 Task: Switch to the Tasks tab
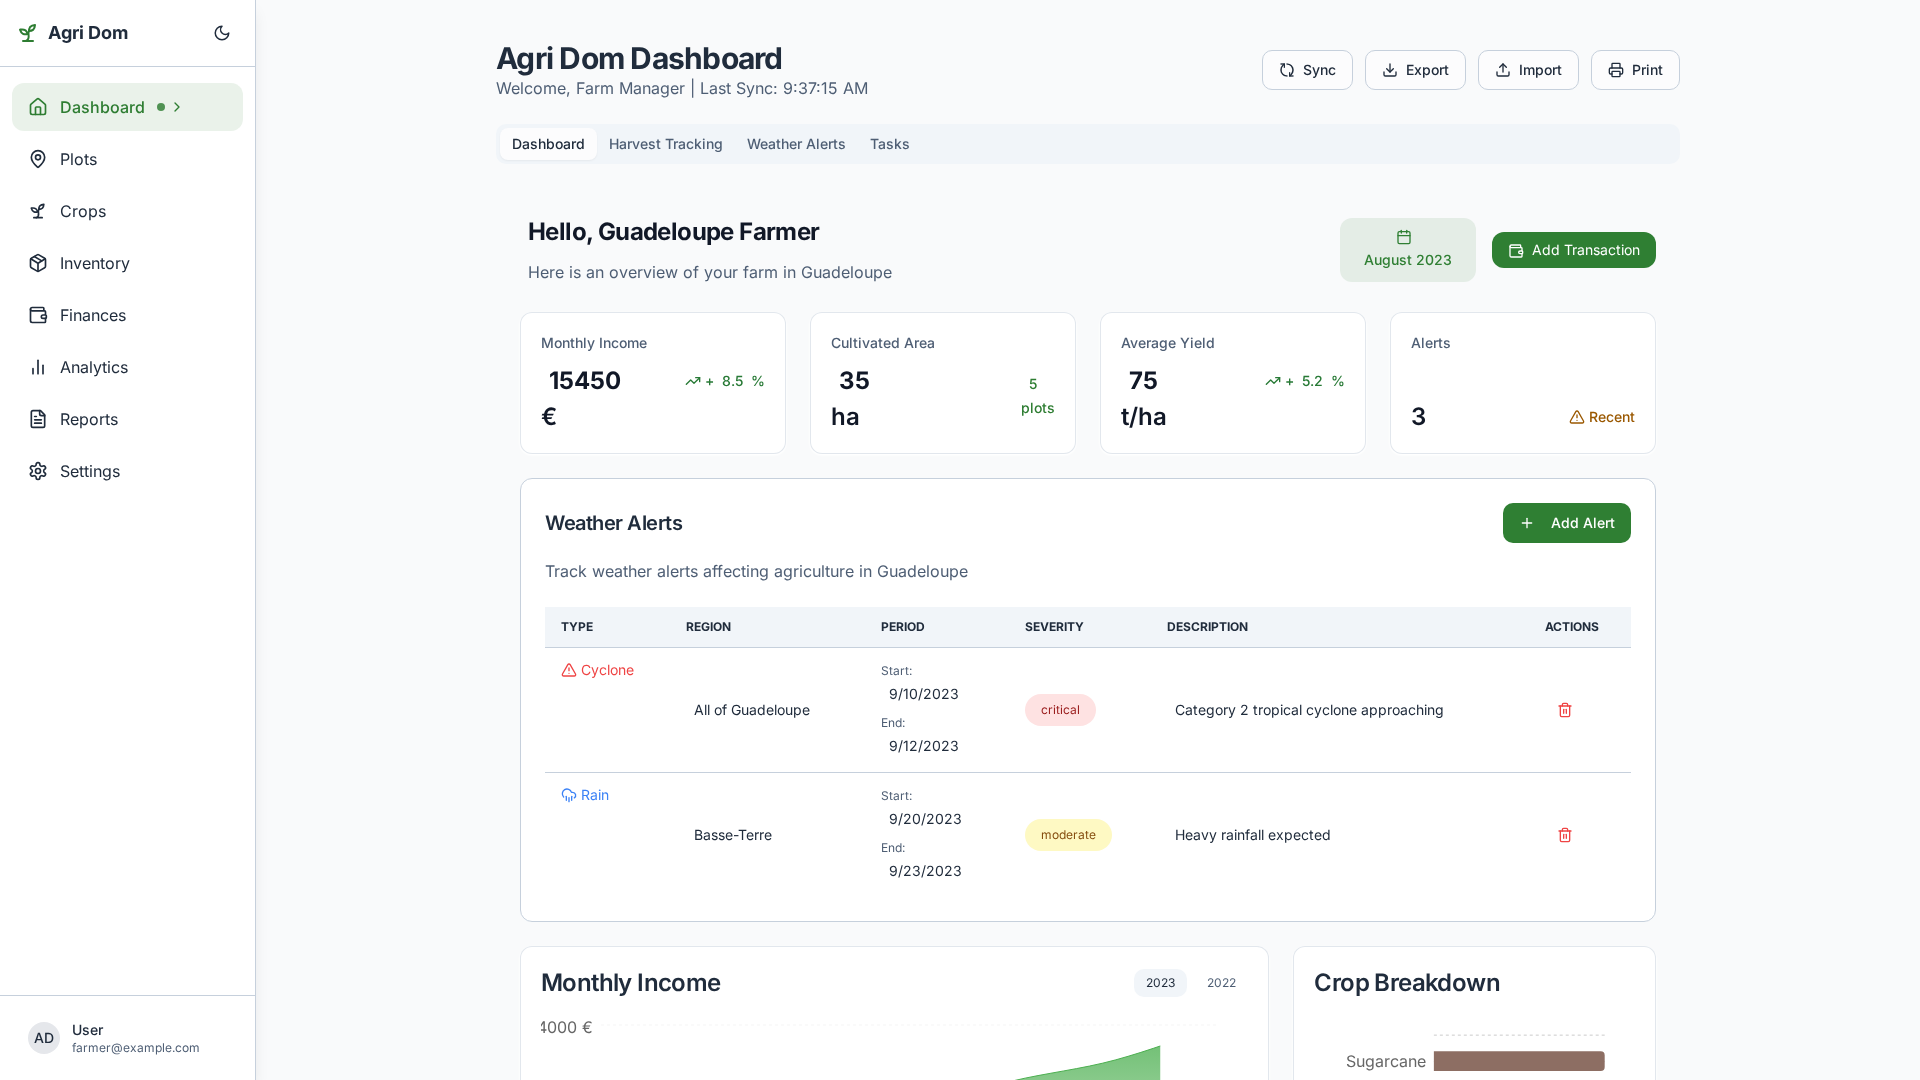889,144
